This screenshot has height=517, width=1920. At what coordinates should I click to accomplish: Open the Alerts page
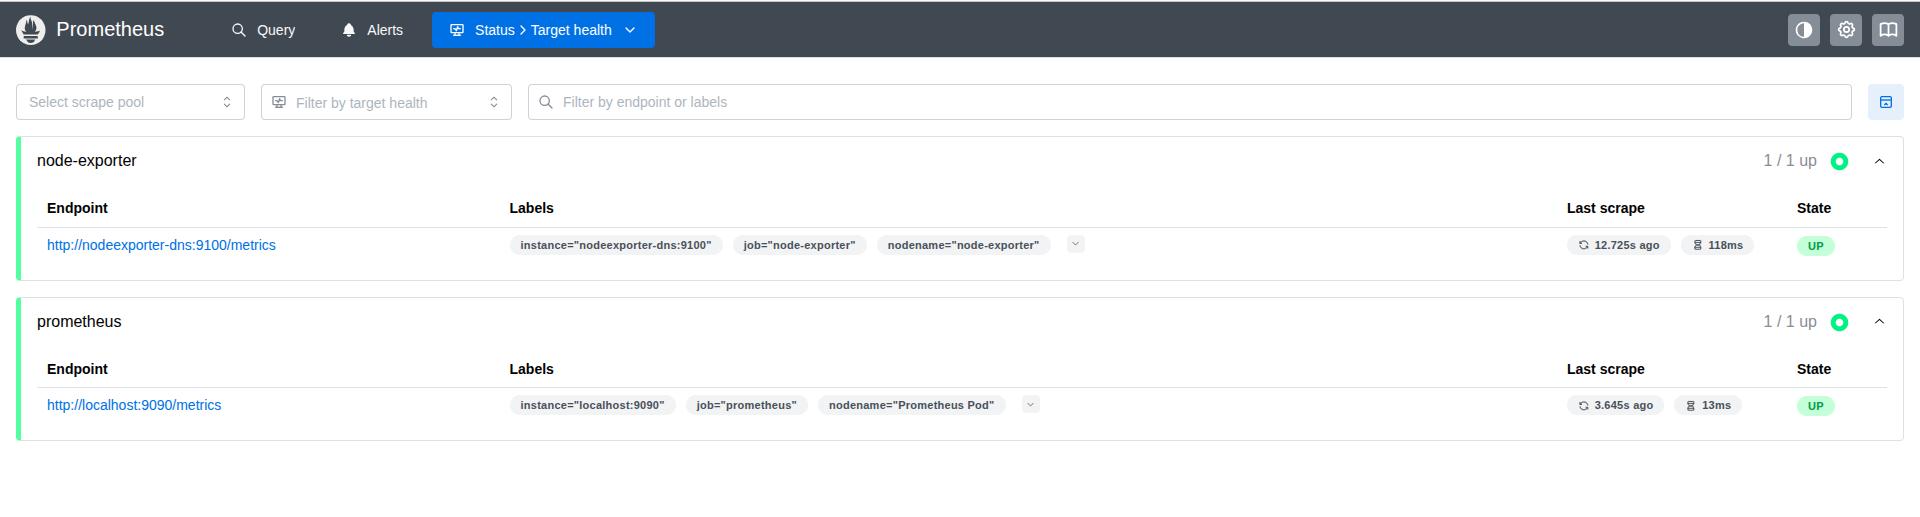373,30
